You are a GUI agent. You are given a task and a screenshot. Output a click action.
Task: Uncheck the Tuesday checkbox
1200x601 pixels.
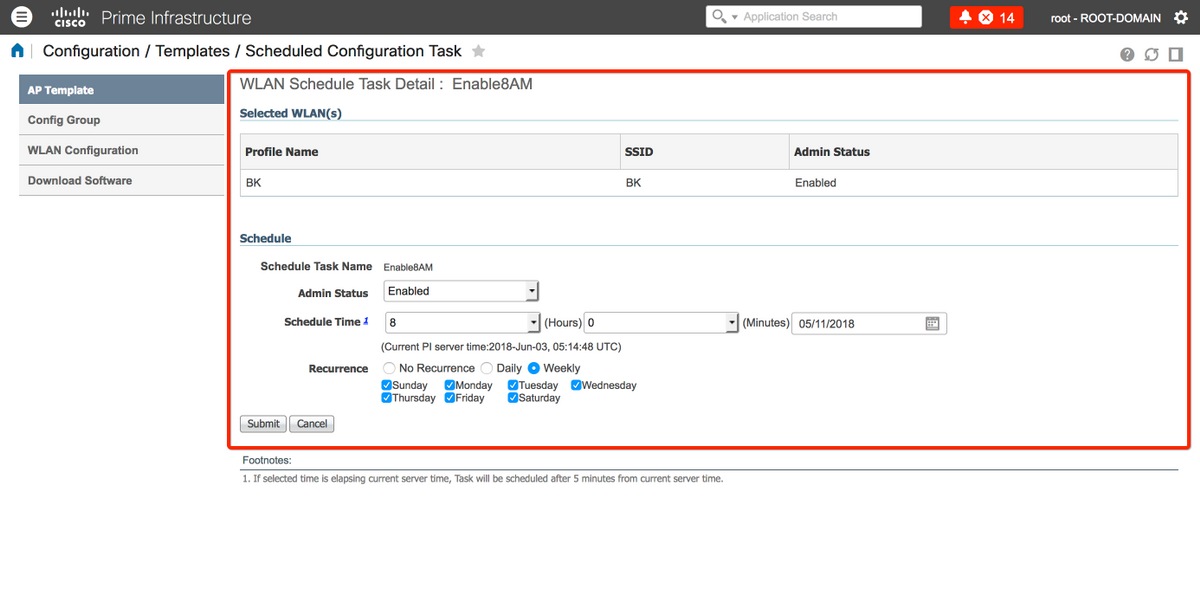tap(513, 385)
